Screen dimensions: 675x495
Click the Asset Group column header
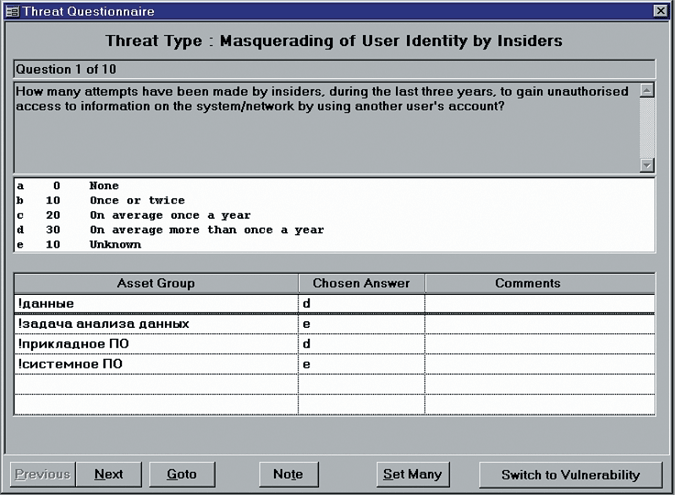(x=155, y=283)
